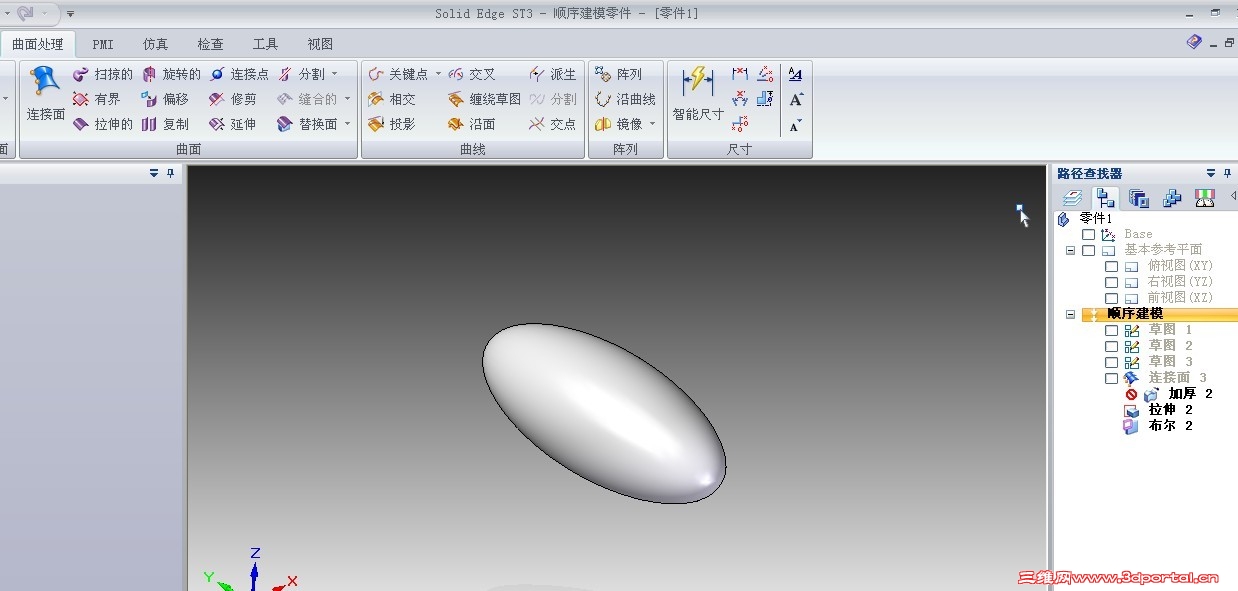Select the 复制 copy surface tool
Image resolution: width=1238 pixels, height=591 pixels.
tap(165, 124)
